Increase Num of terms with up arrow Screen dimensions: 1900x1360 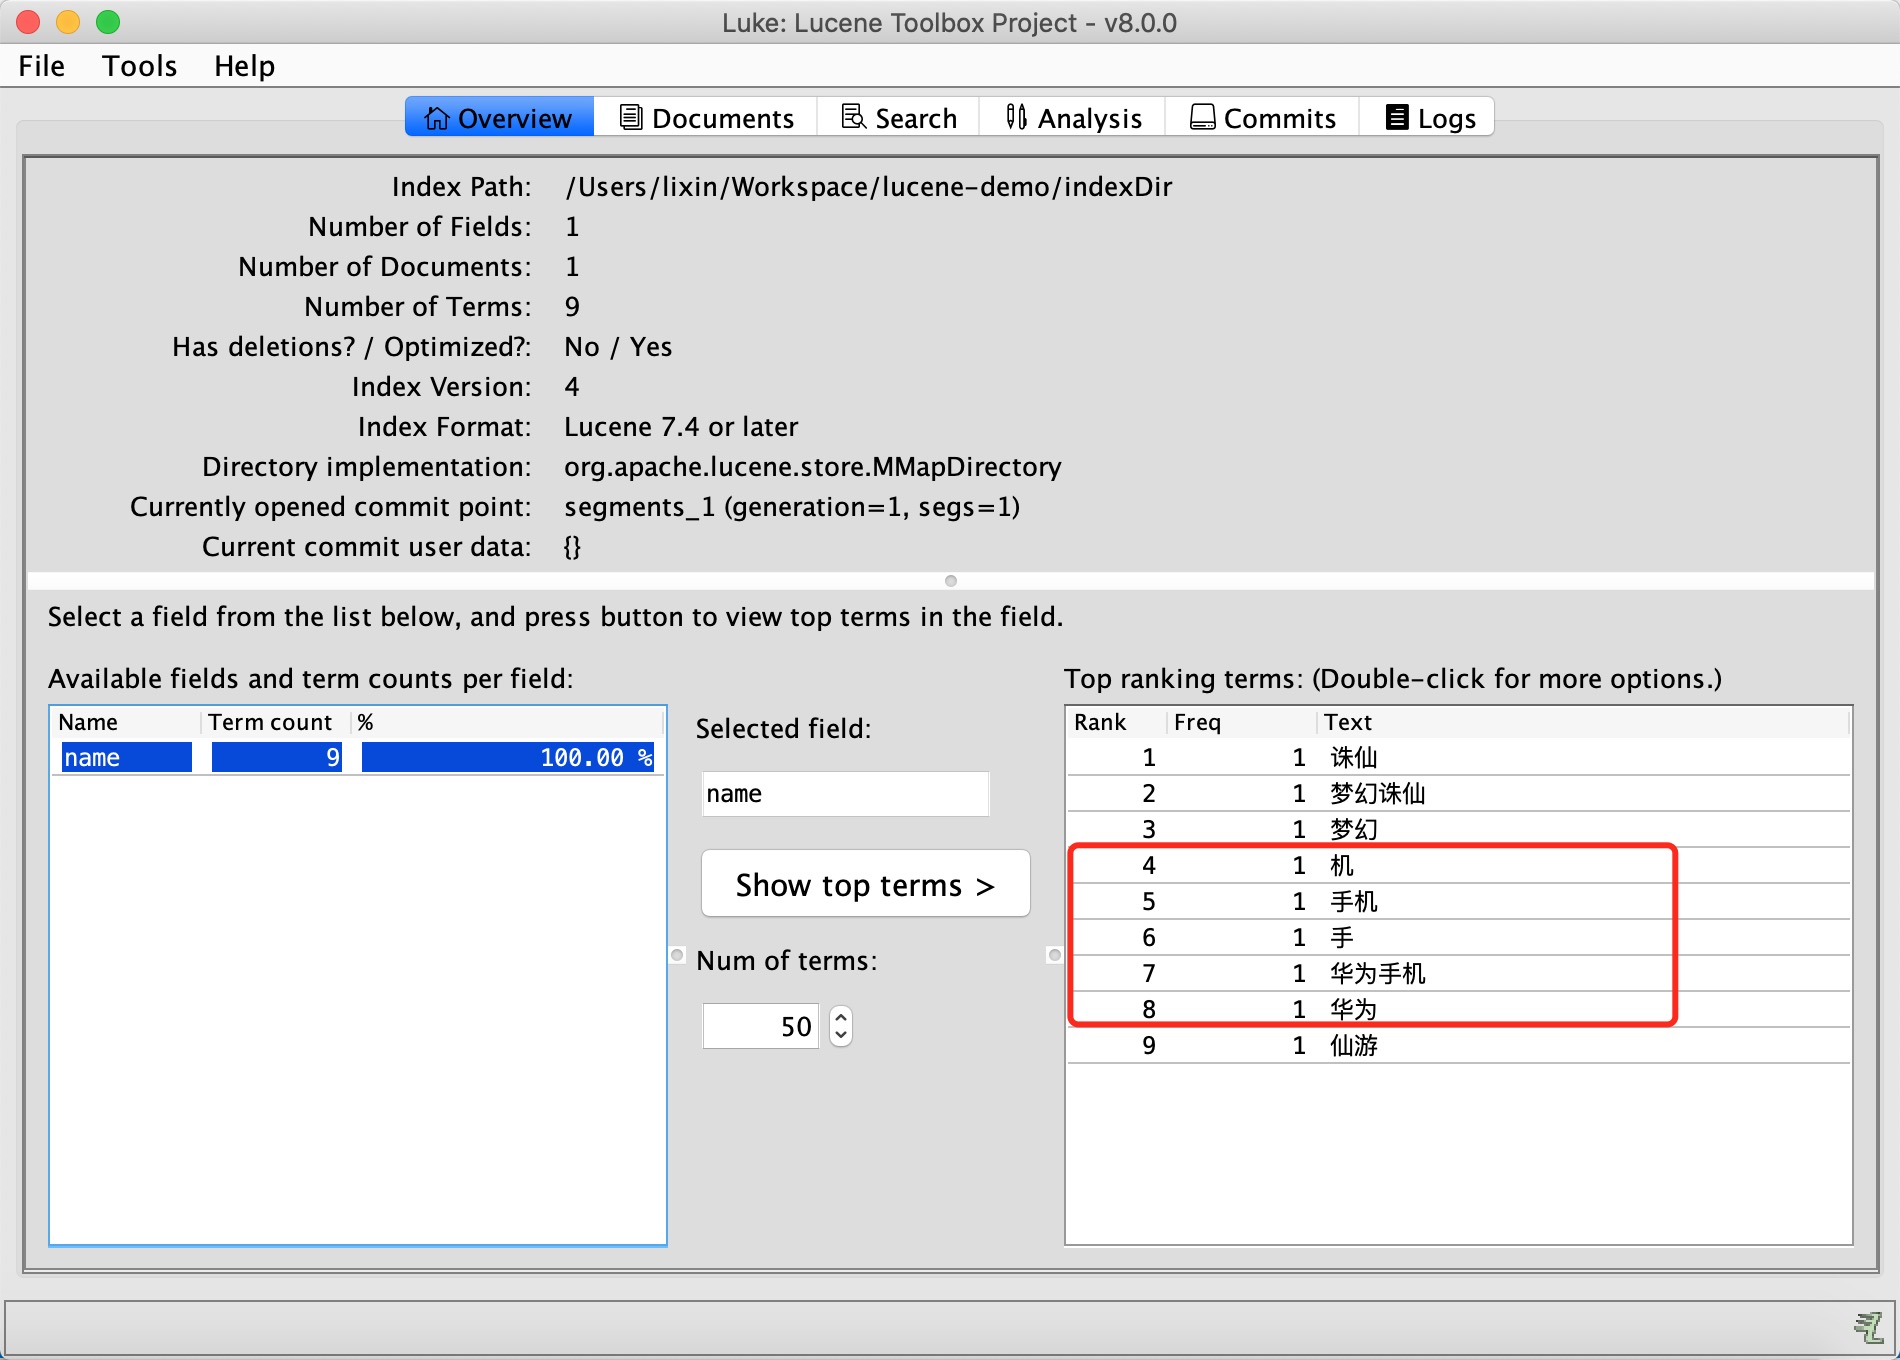(x=841, y=1017)
